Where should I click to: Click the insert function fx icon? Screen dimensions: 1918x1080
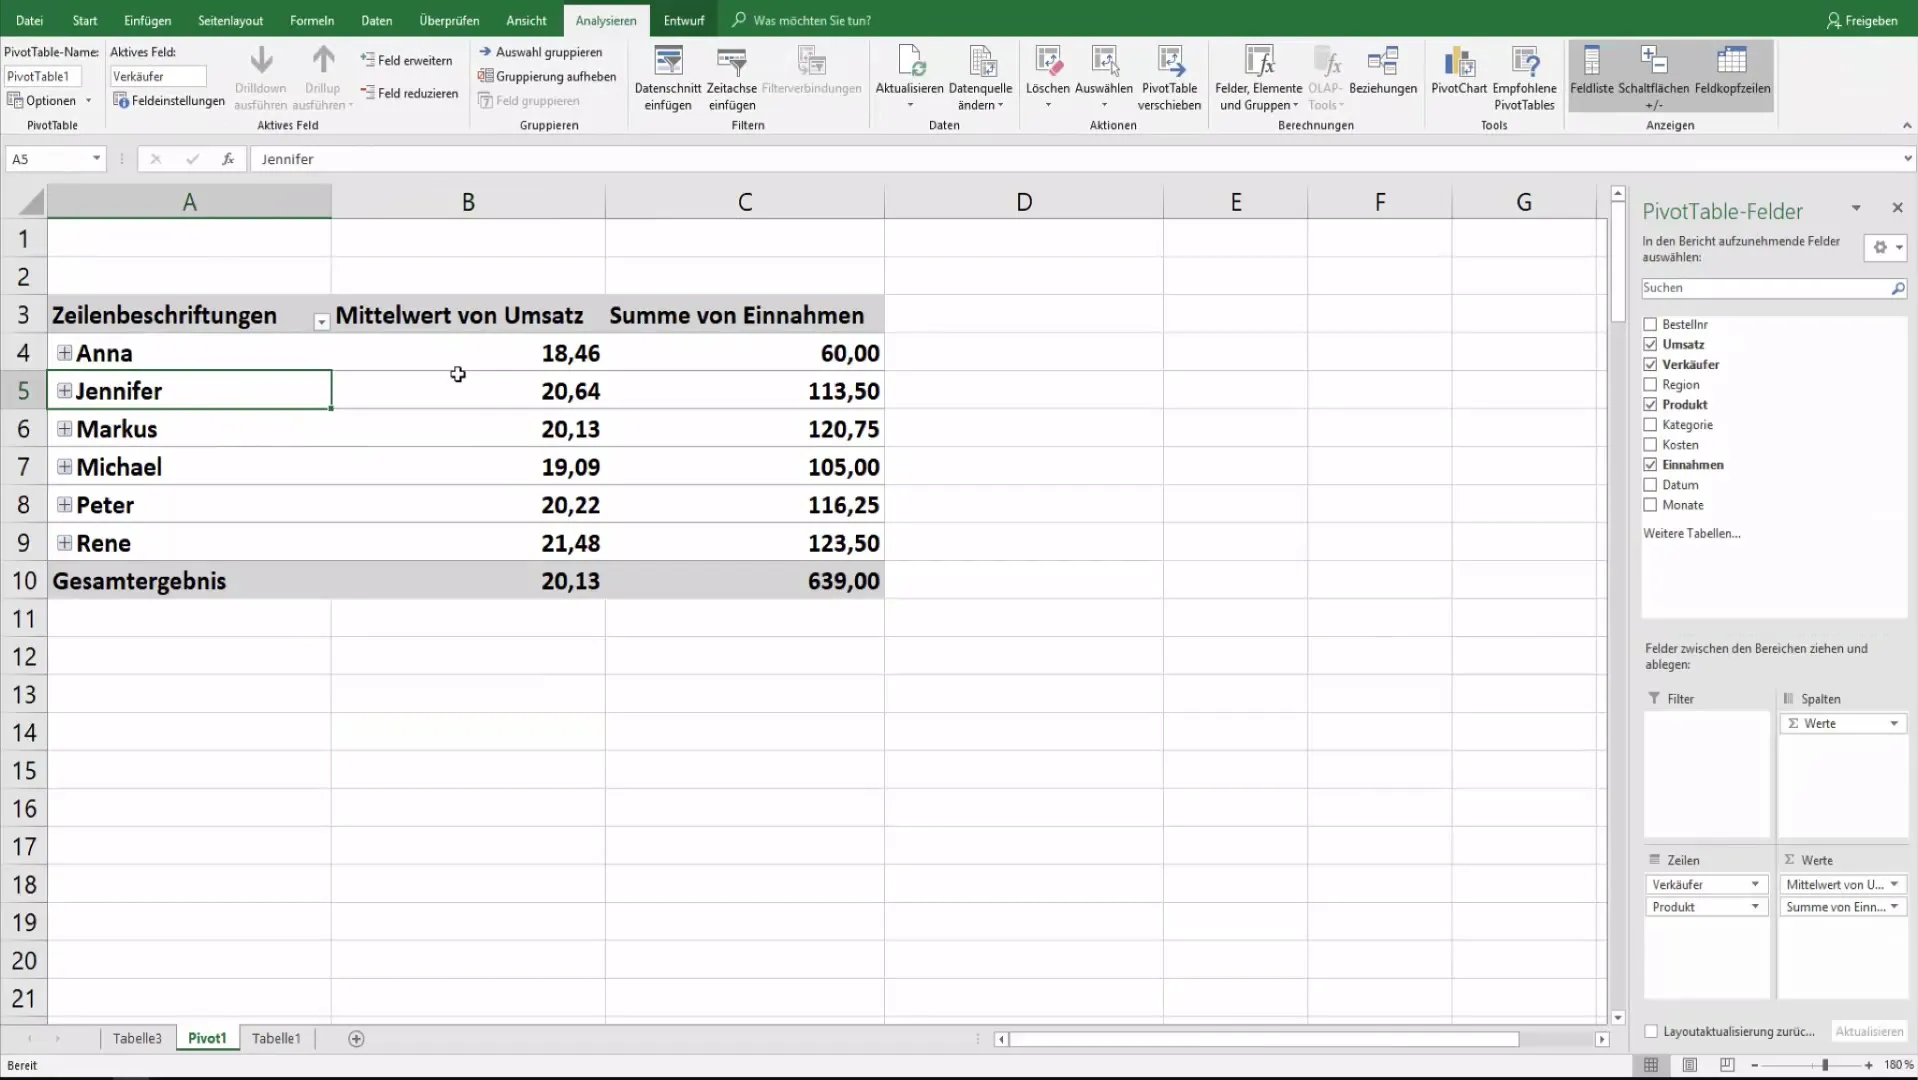click(228, 159)
